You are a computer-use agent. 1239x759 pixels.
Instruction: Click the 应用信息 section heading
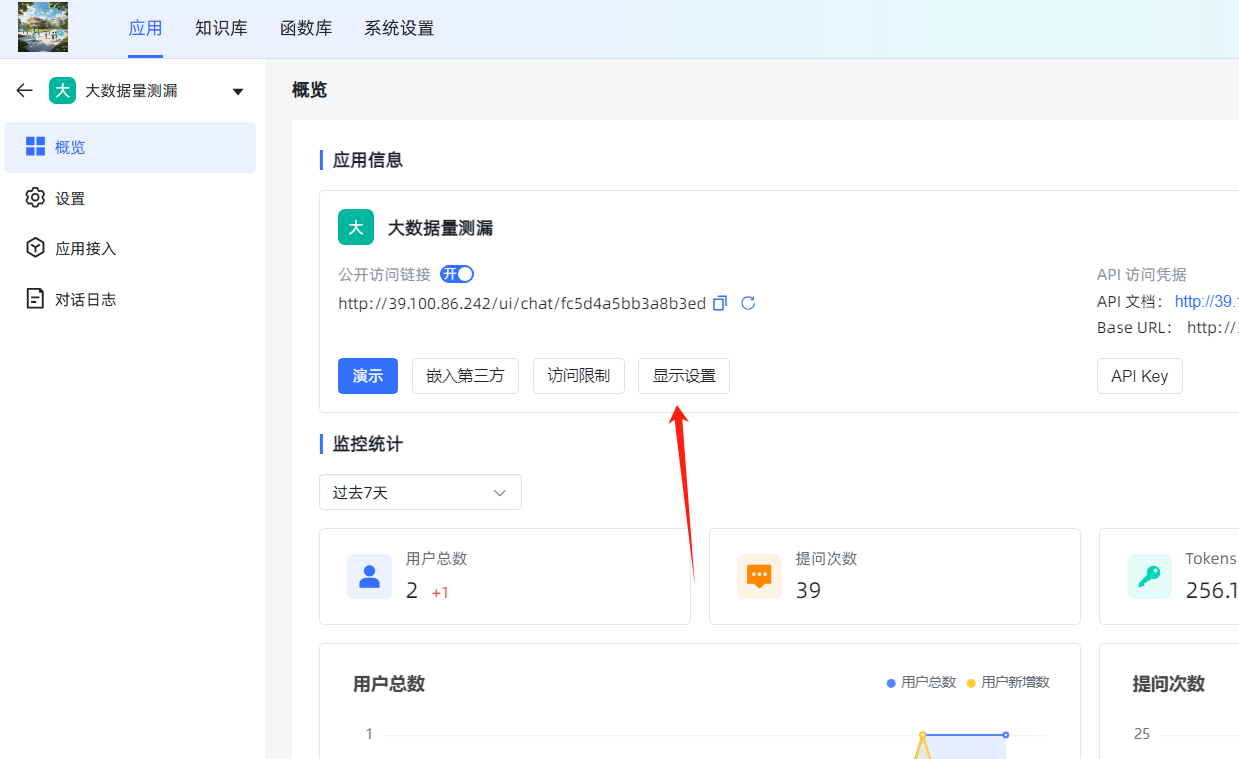[368, 160]
